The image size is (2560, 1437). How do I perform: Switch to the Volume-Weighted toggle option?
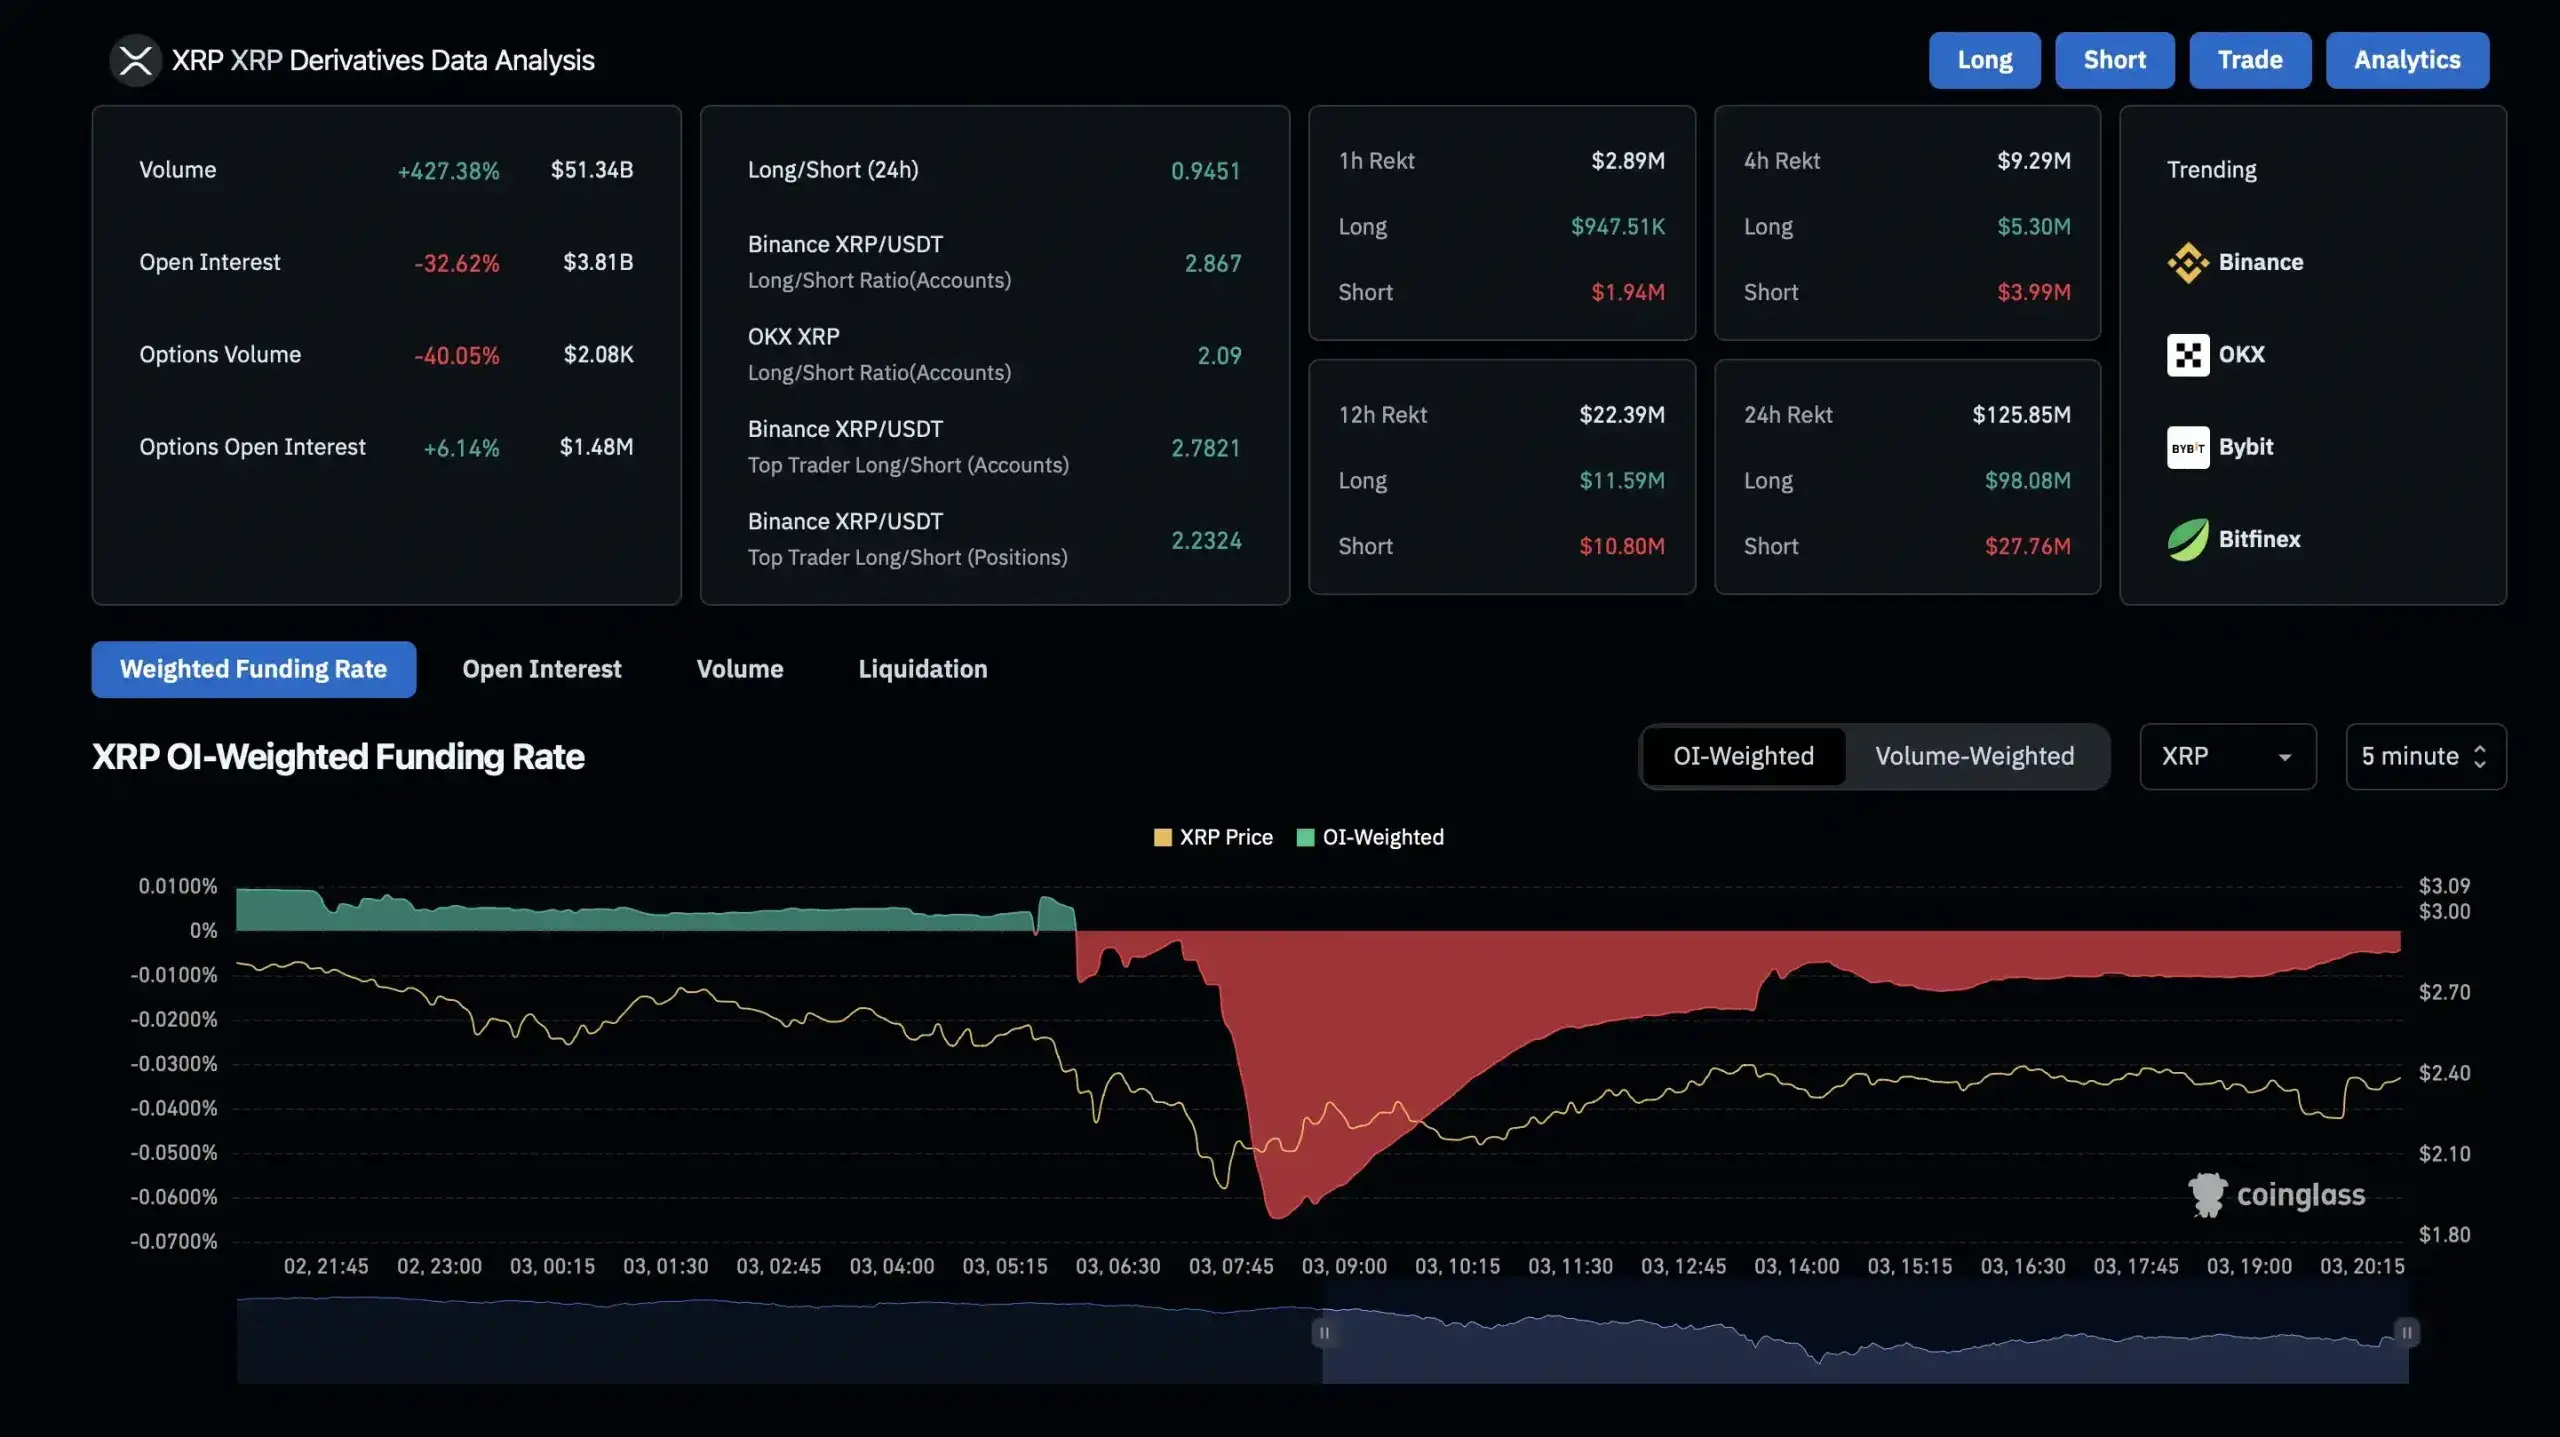tap(1974, 756)
